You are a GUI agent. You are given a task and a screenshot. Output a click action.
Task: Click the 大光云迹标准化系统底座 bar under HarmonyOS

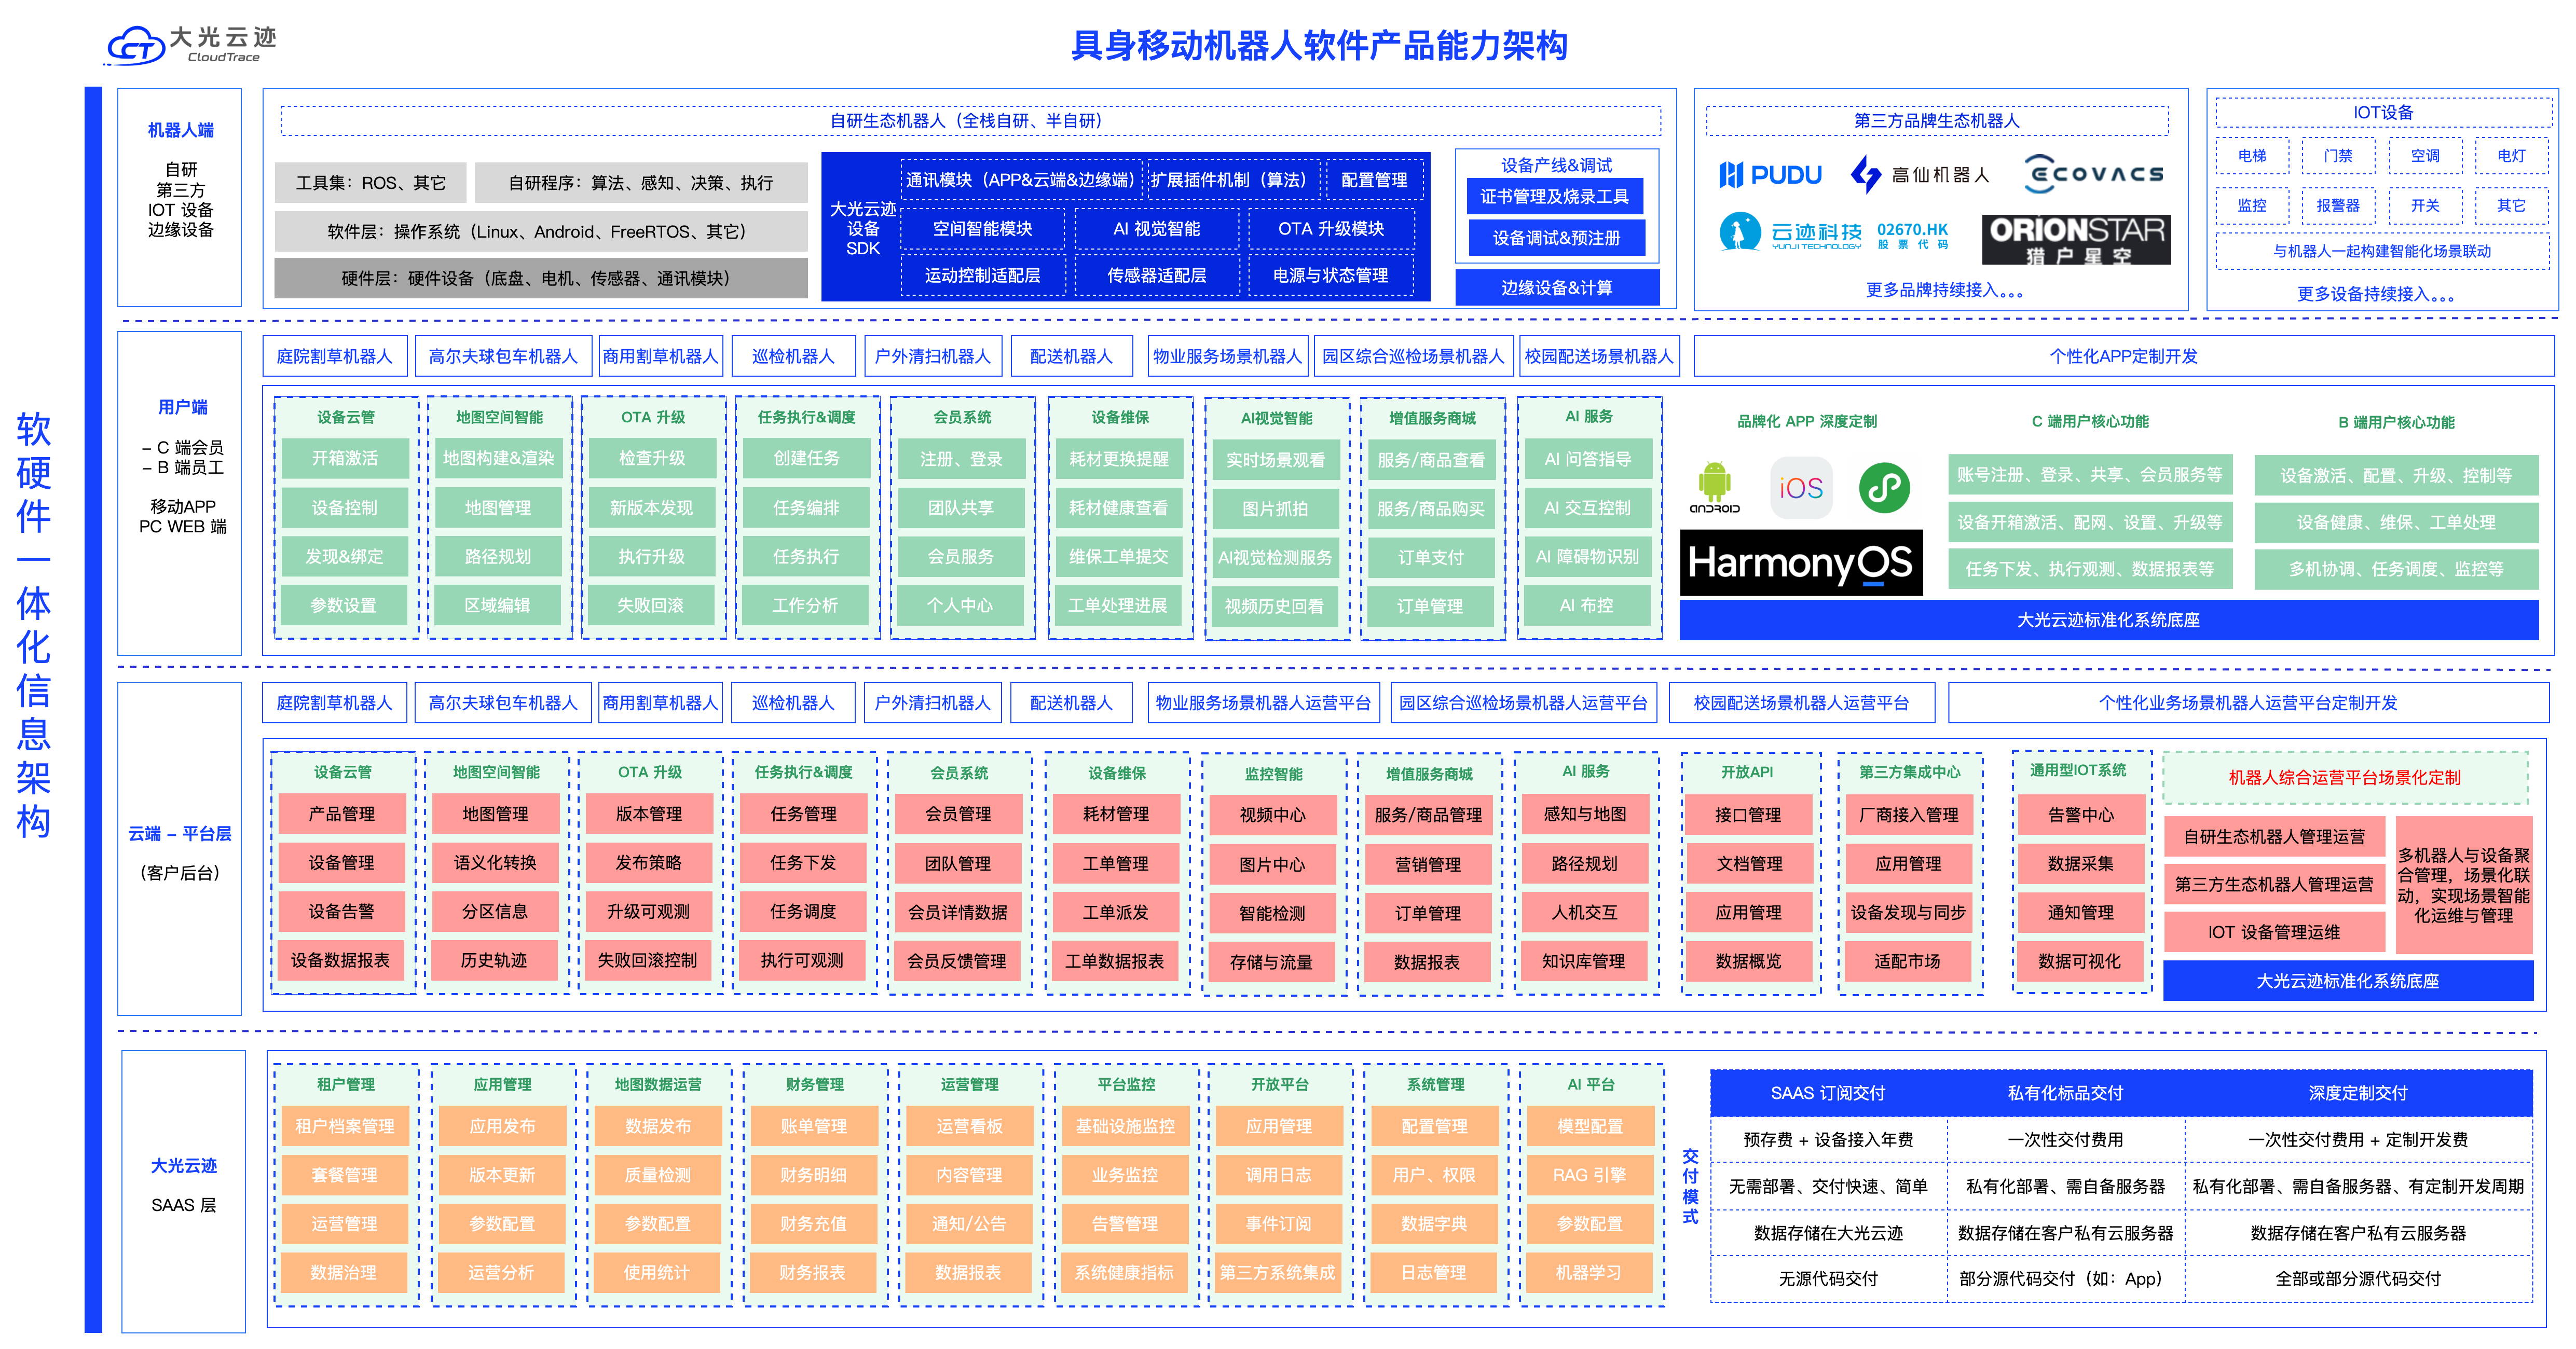tap(2108, 620)
